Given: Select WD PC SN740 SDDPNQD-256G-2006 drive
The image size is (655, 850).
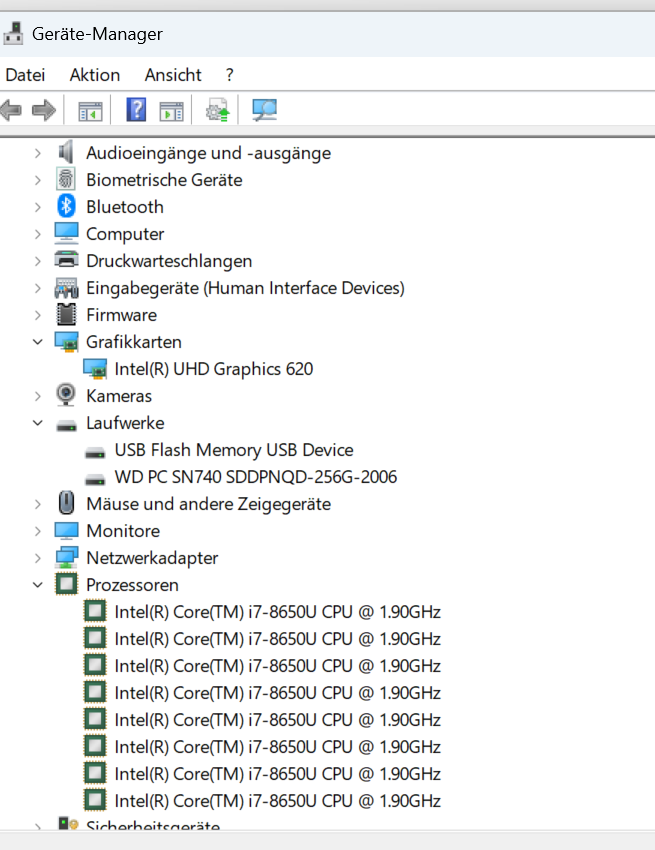Looking at the screenshot, I should click(x=255, y=477).
